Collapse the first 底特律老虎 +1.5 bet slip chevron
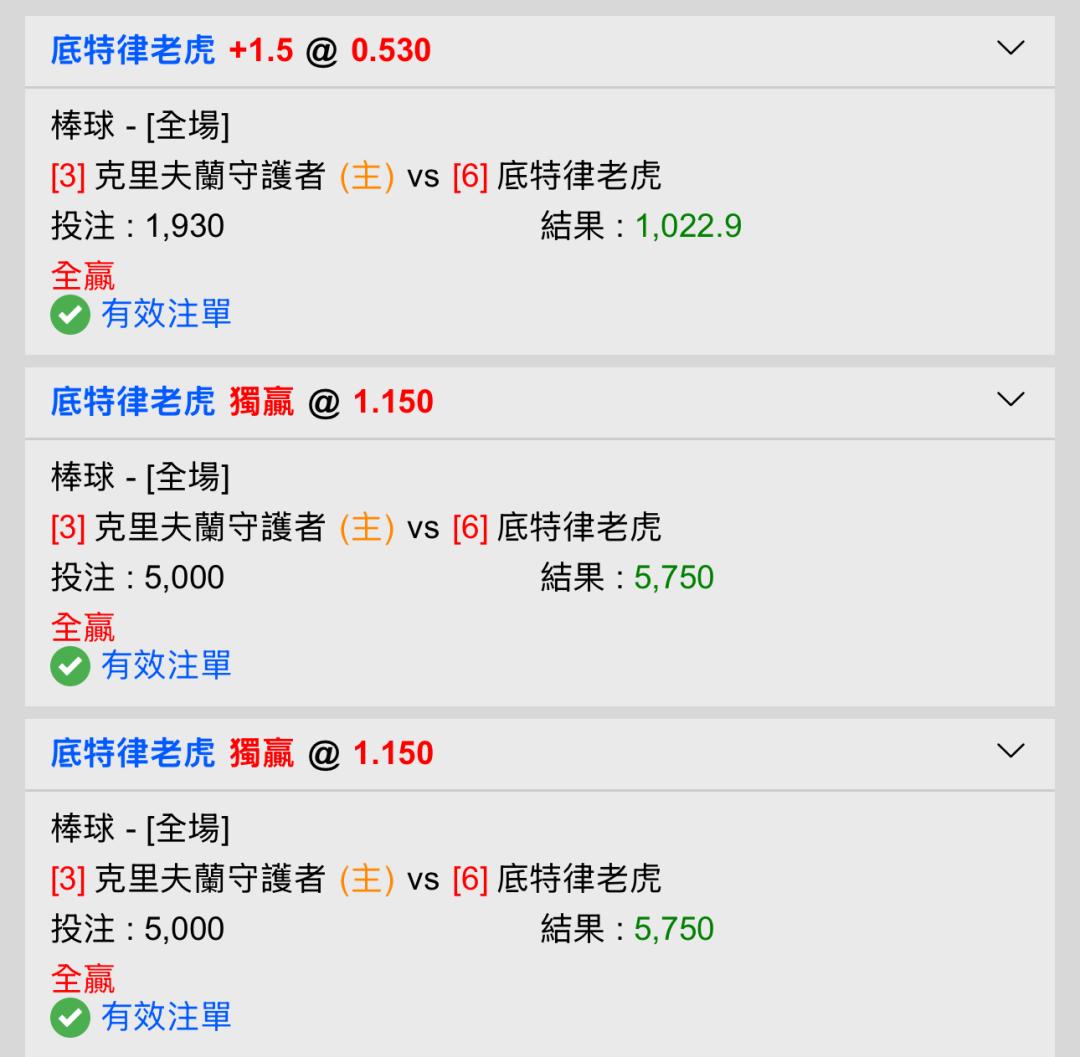 coord(1012,48)
